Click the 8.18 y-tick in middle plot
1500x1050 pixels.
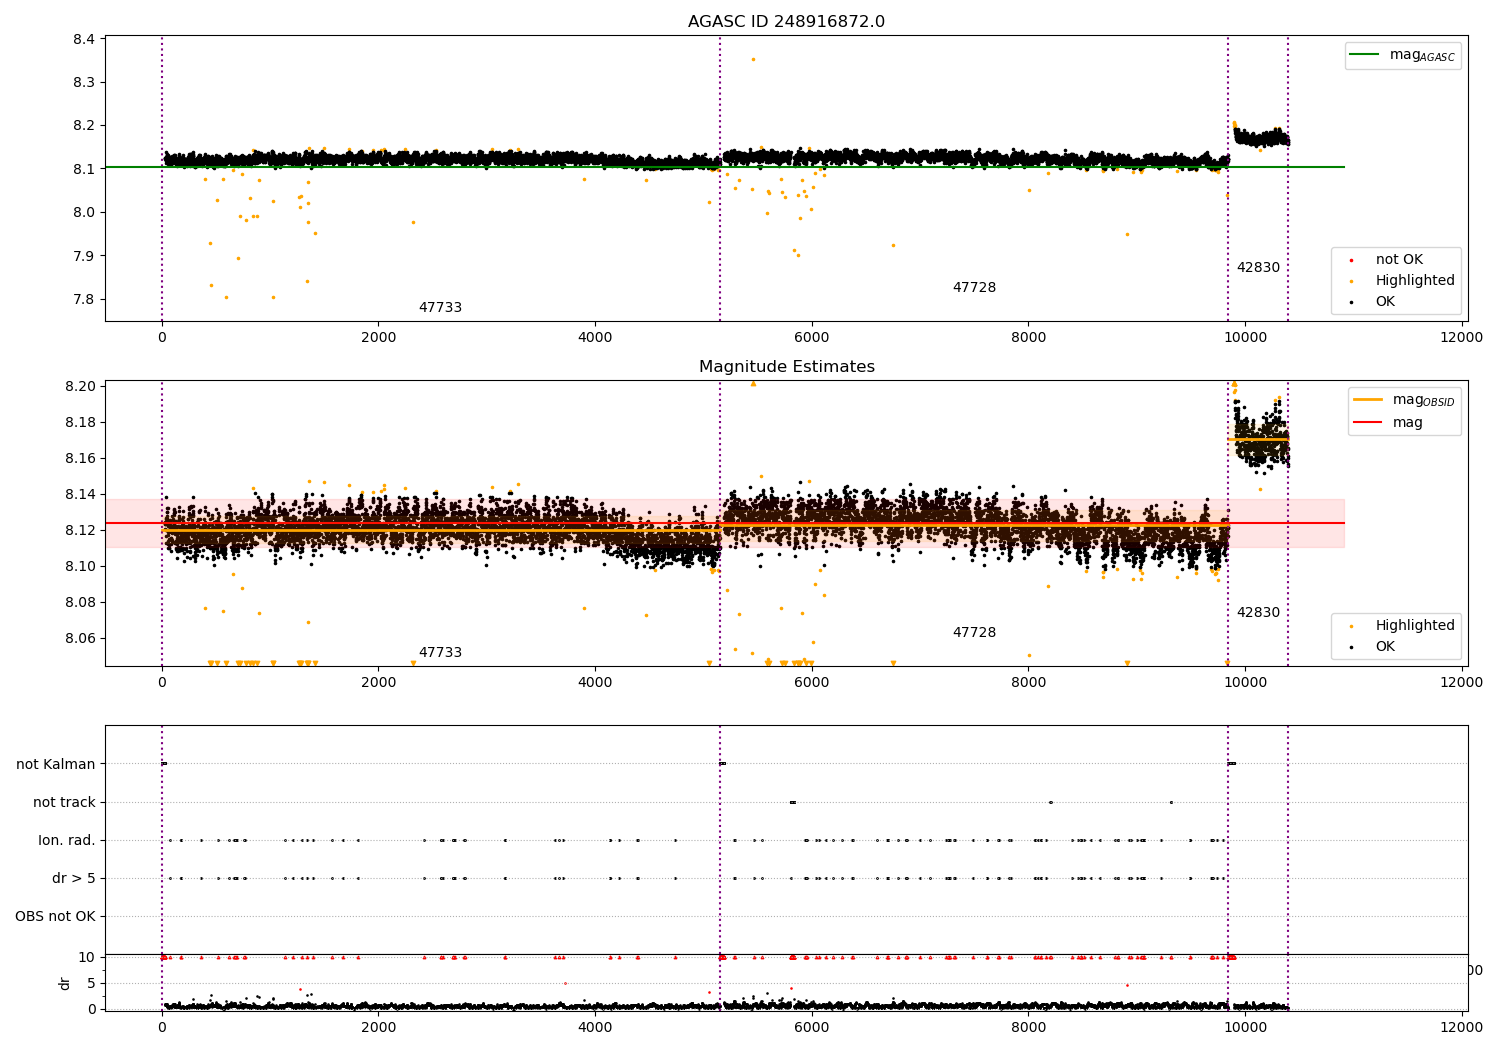pos(80,422)
